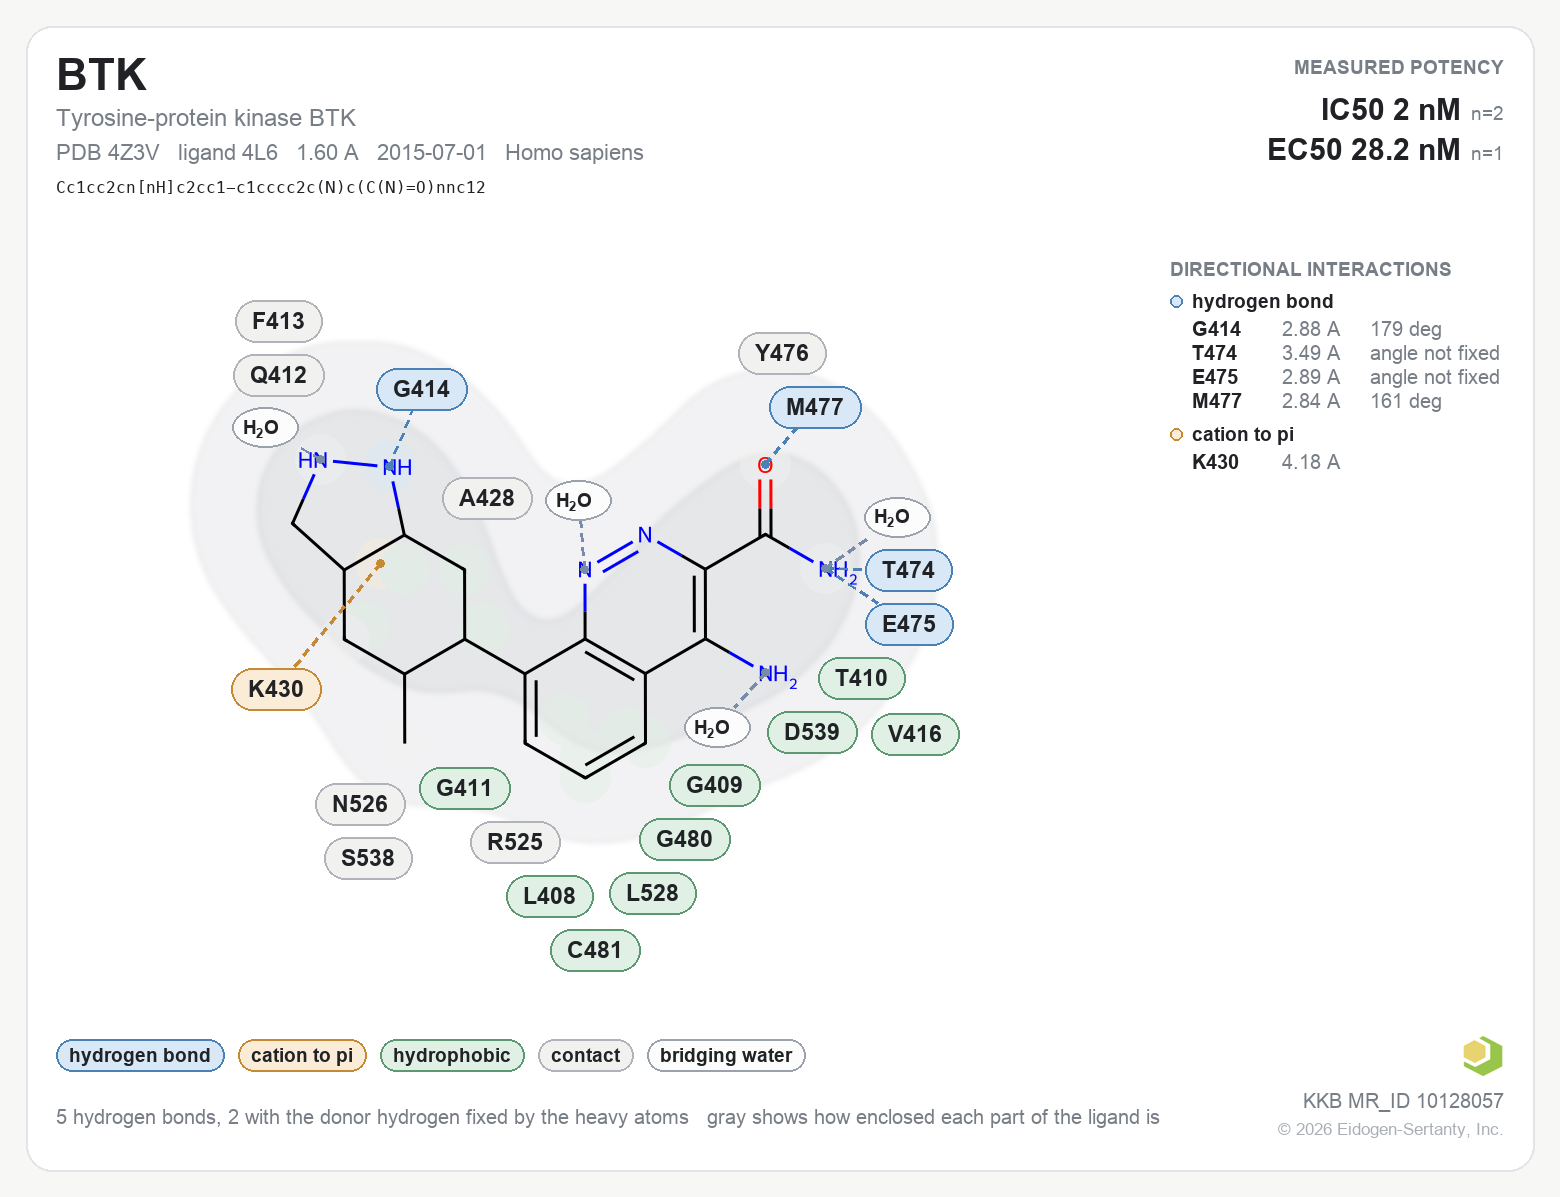1560x1197 pixels.
Task: Click the "Homo sapiens" species text
Action: tap(574, 153)
